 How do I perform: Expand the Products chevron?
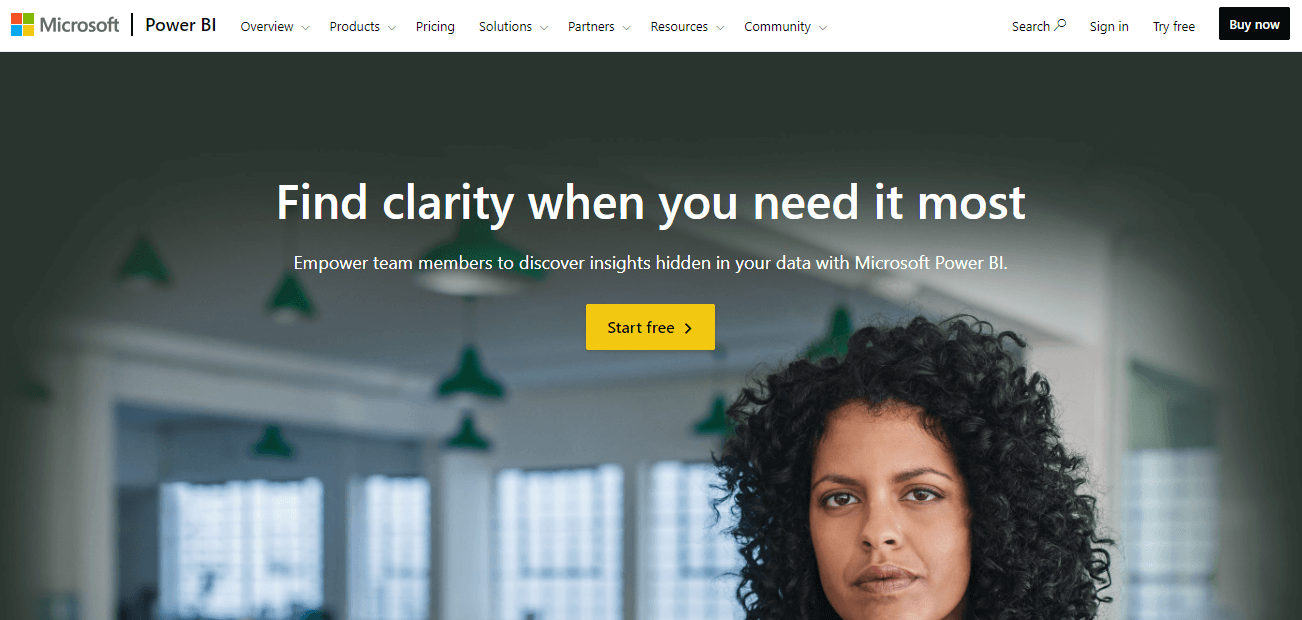[392, 27]
